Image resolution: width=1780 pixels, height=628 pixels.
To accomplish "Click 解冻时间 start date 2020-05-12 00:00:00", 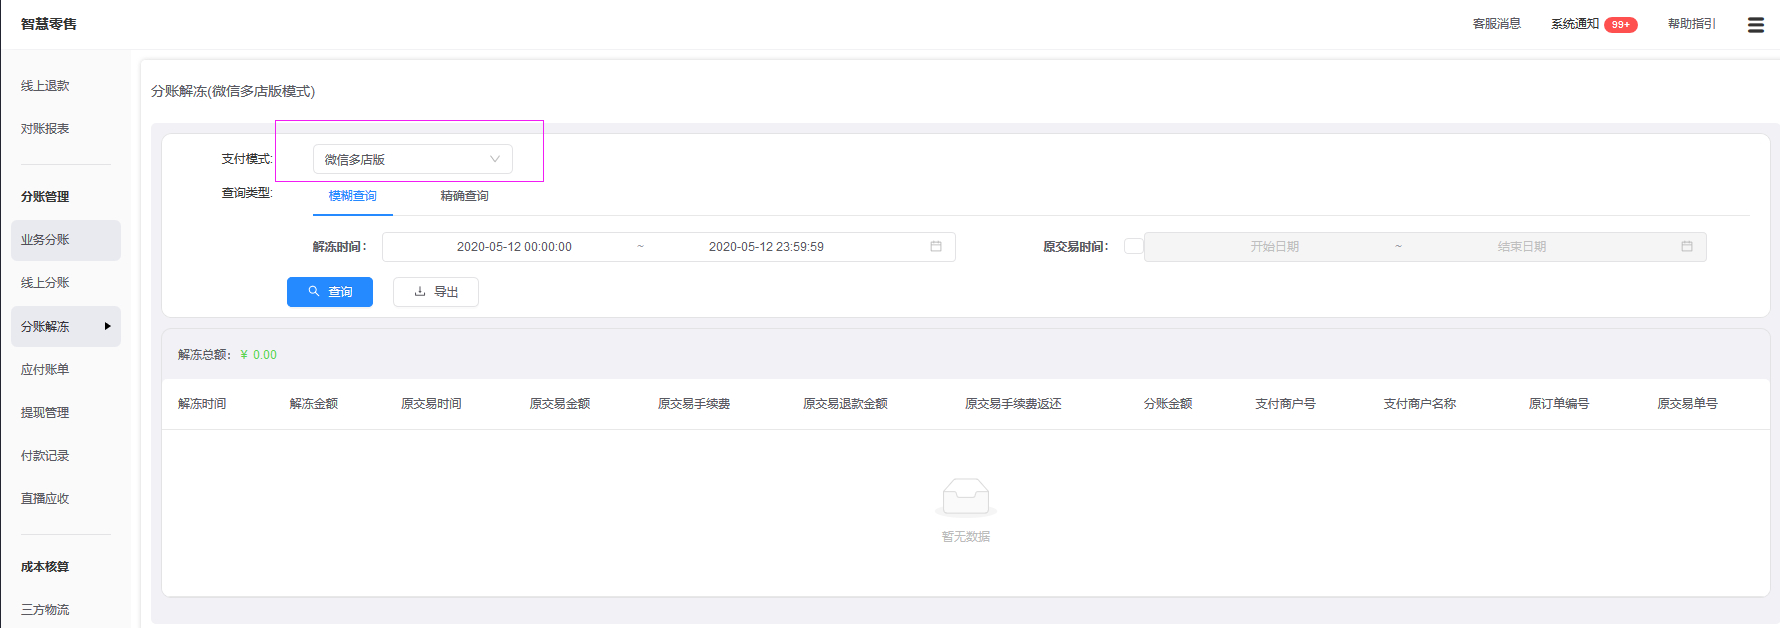I will pyautogui.click(x=514, y=247).
